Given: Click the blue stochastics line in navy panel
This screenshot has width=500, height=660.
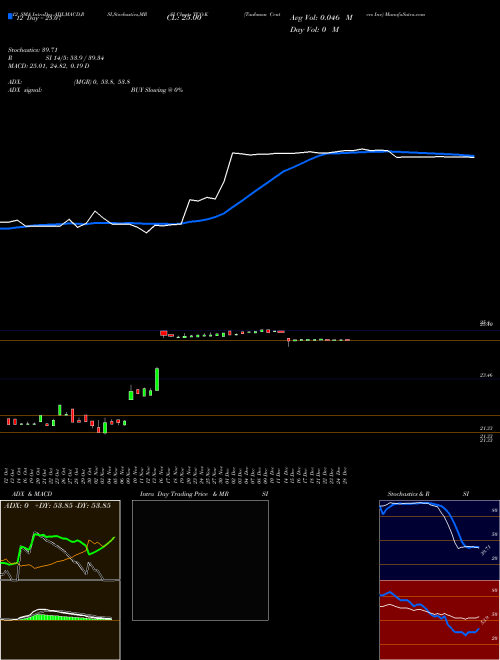Looking at the screenshot, I should coord(454,526).
